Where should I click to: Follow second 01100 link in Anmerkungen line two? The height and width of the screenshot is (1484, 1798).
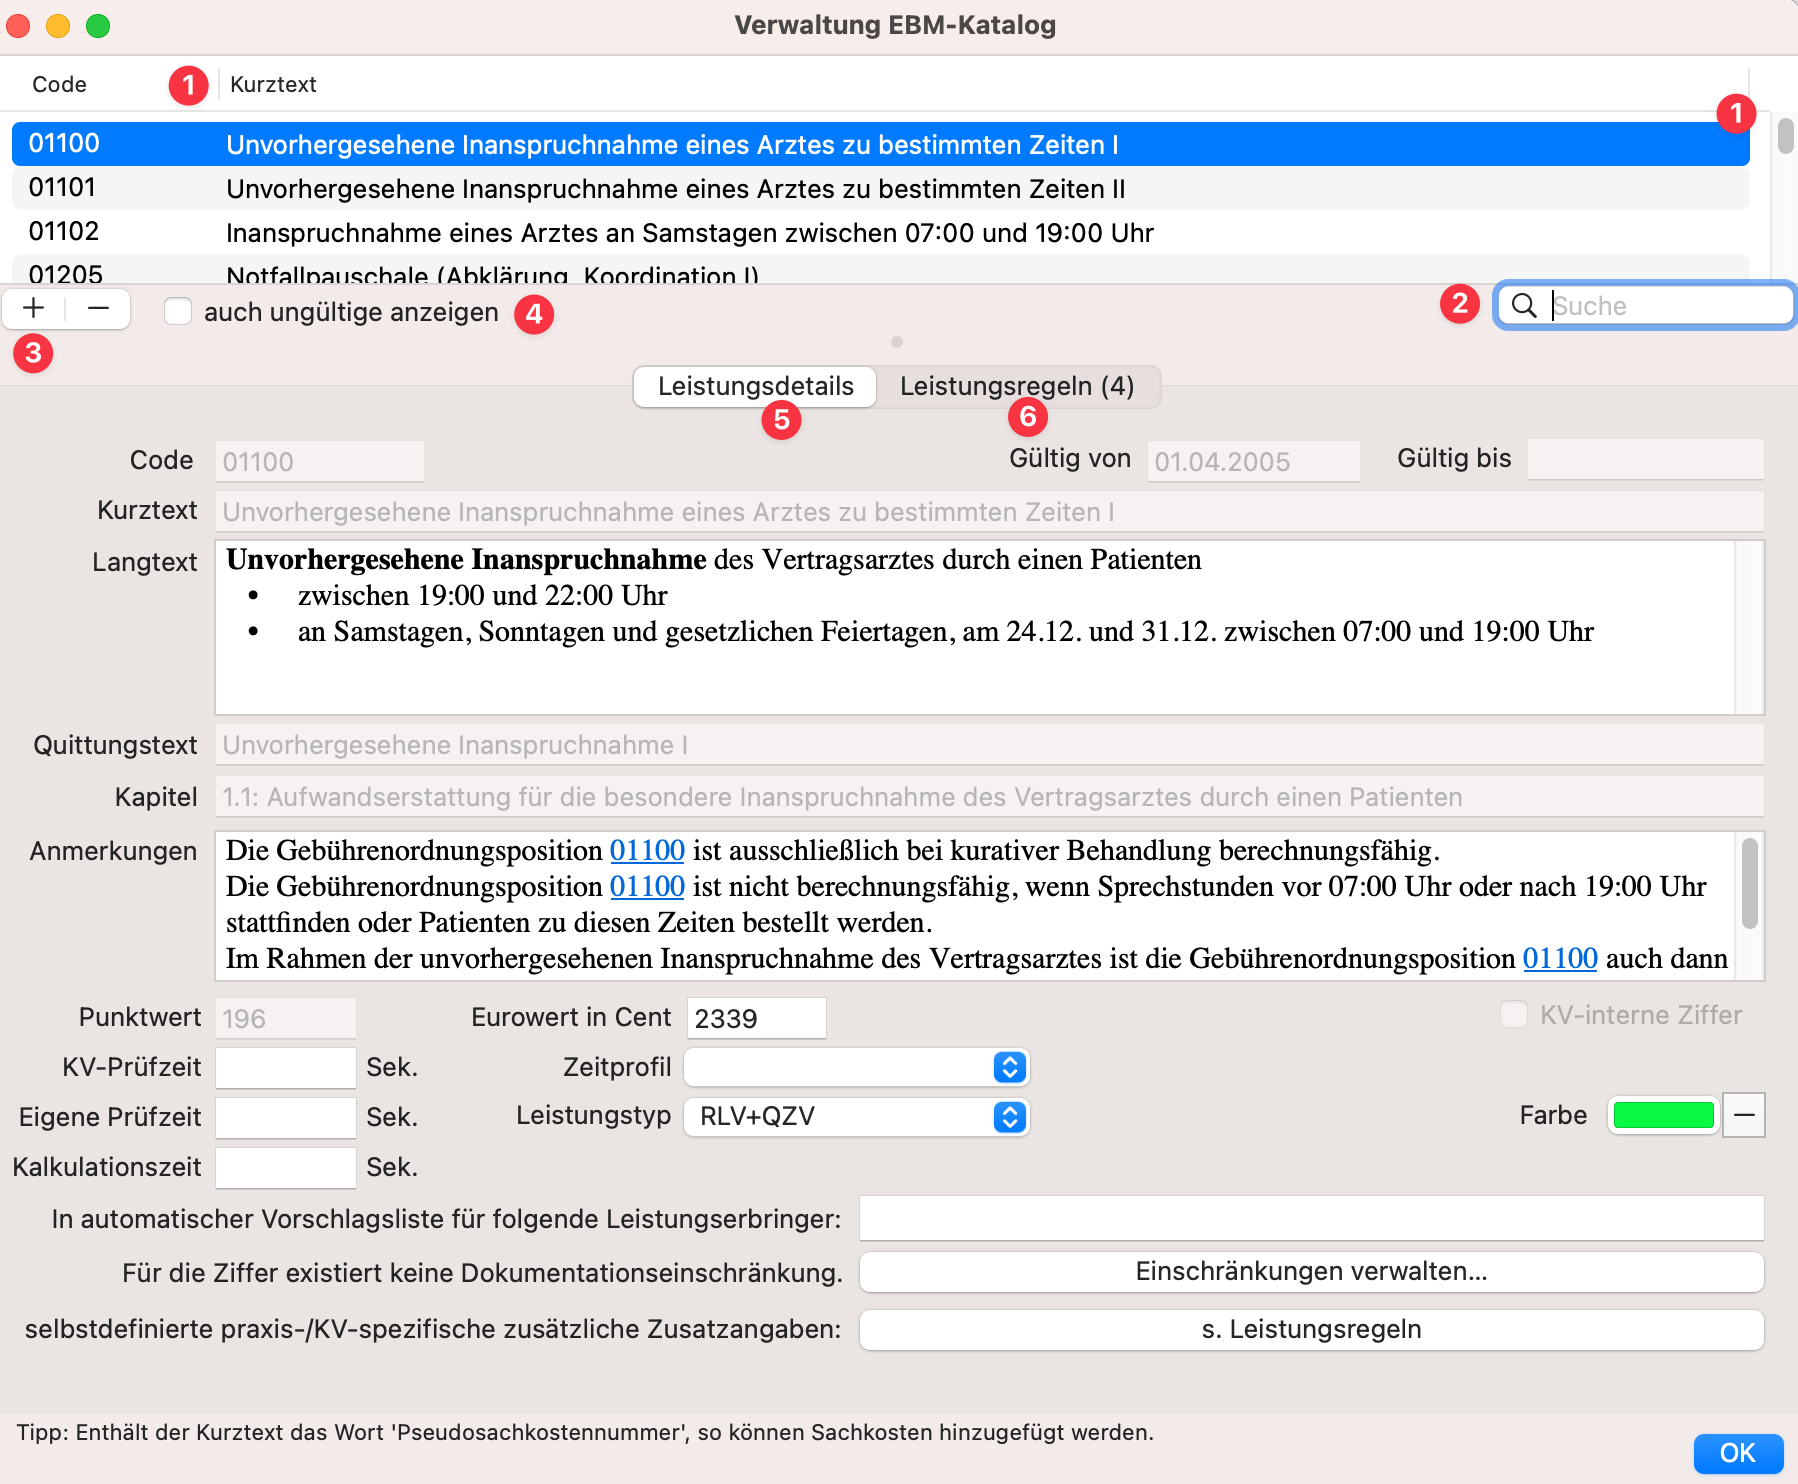(647, 887)
